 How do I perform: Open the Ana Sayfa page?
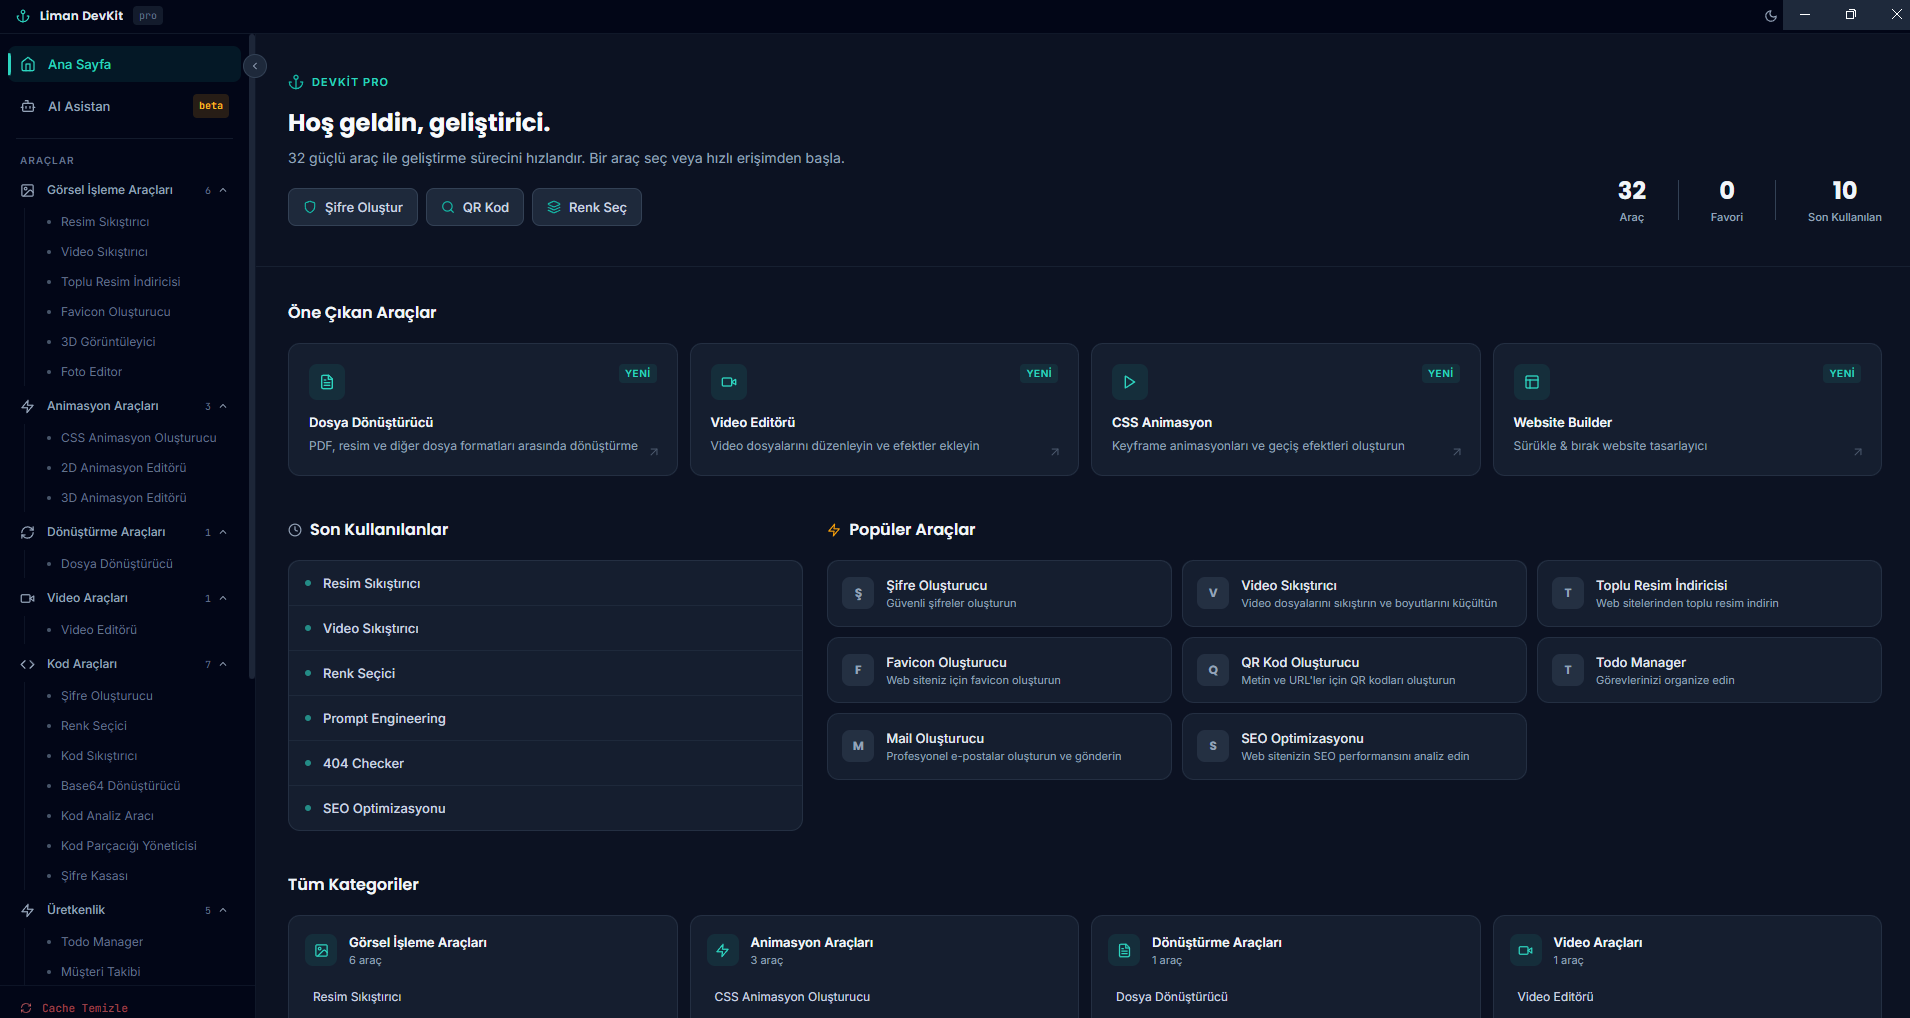[x=80, y=63]
